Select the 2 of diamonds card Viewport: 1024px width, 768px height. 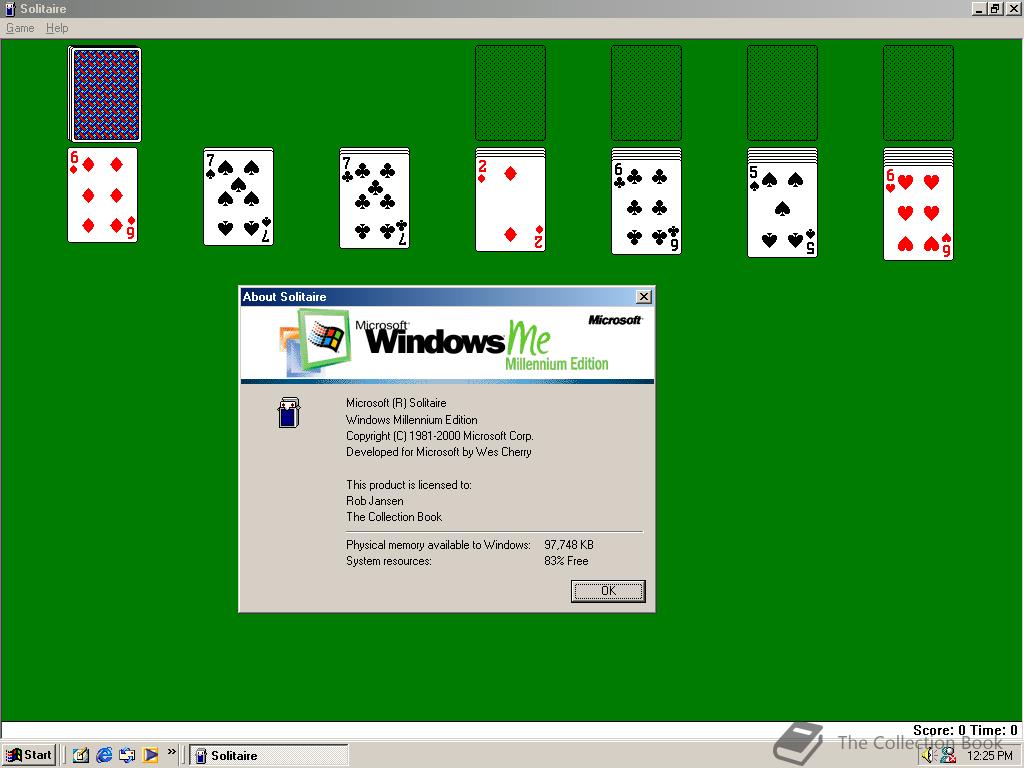click(510, 203)
